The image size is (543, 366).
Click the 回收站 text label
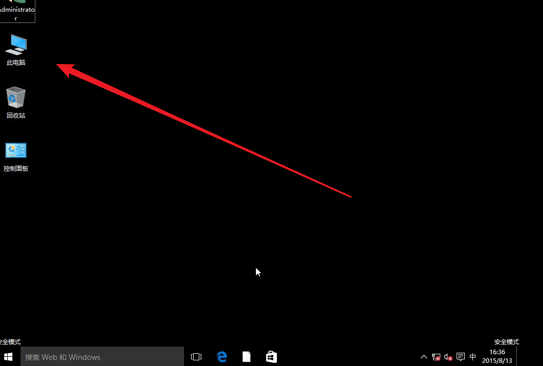tap(16, 115)
